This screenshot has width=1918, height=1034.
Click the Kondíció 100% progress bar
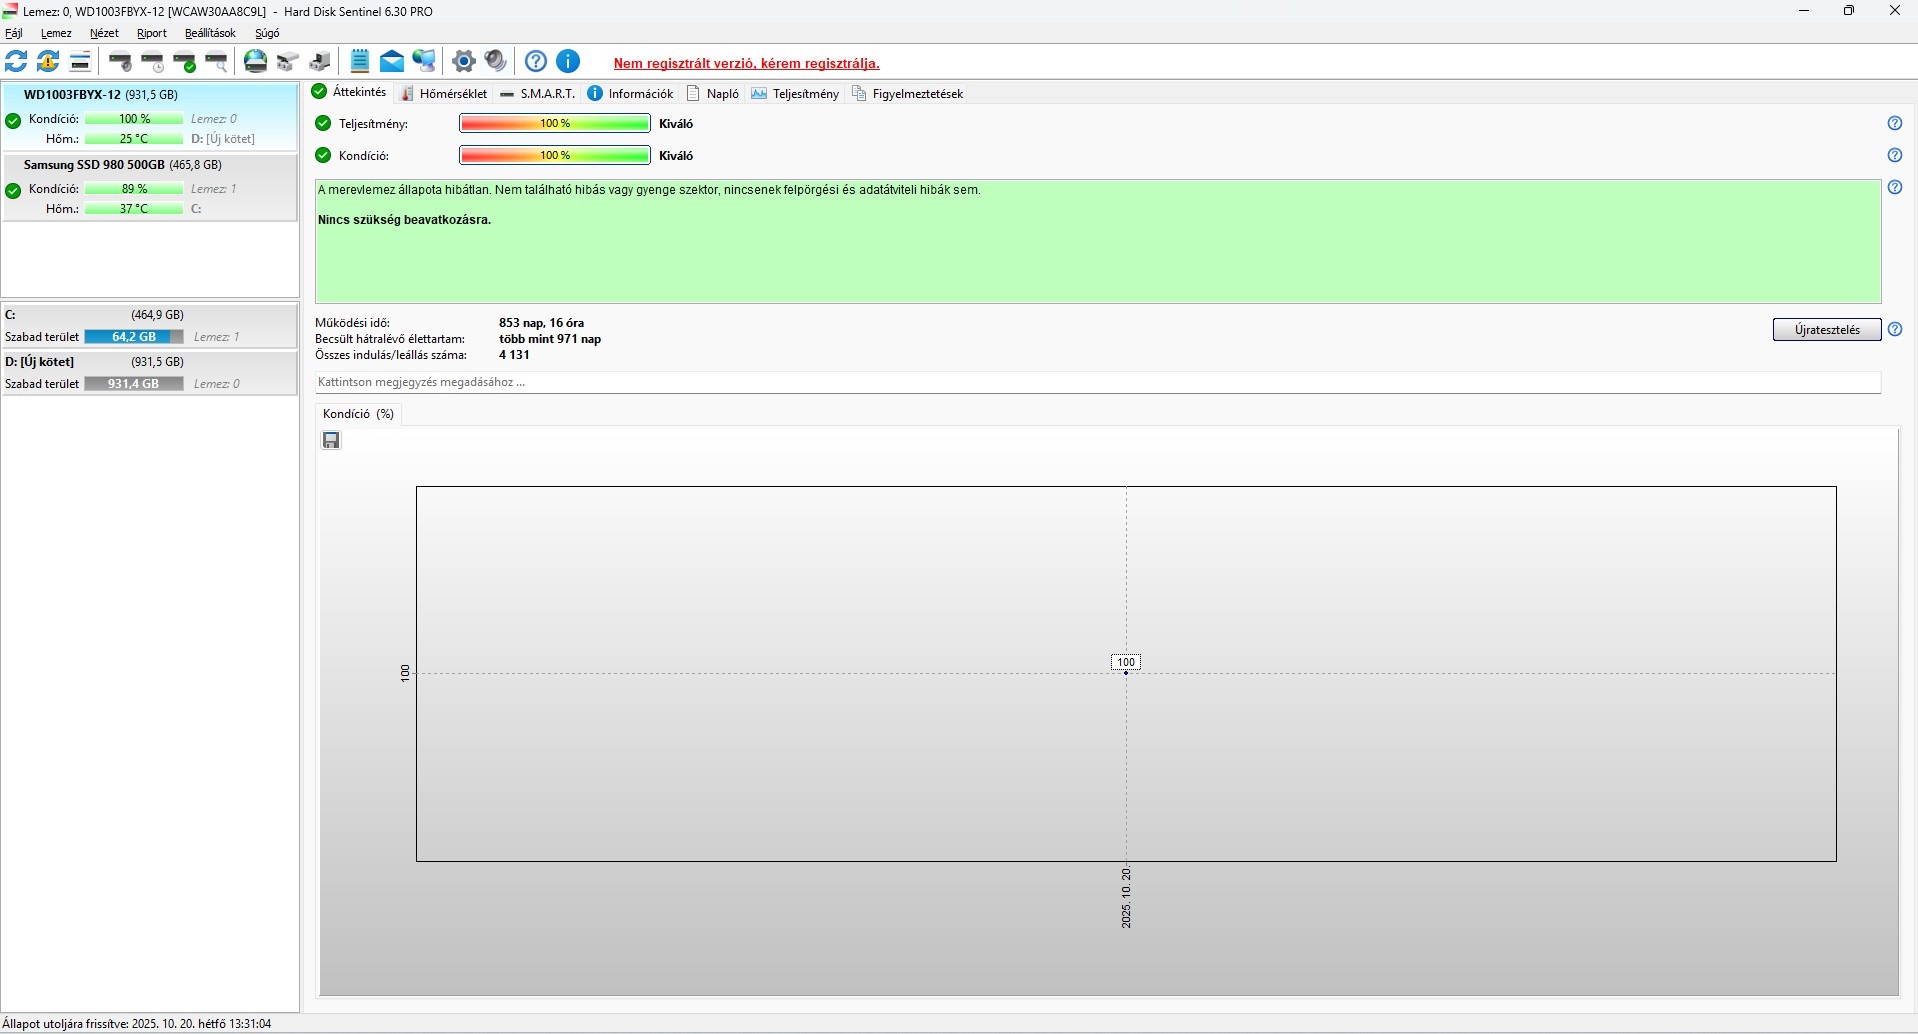(x=555, y=155)
